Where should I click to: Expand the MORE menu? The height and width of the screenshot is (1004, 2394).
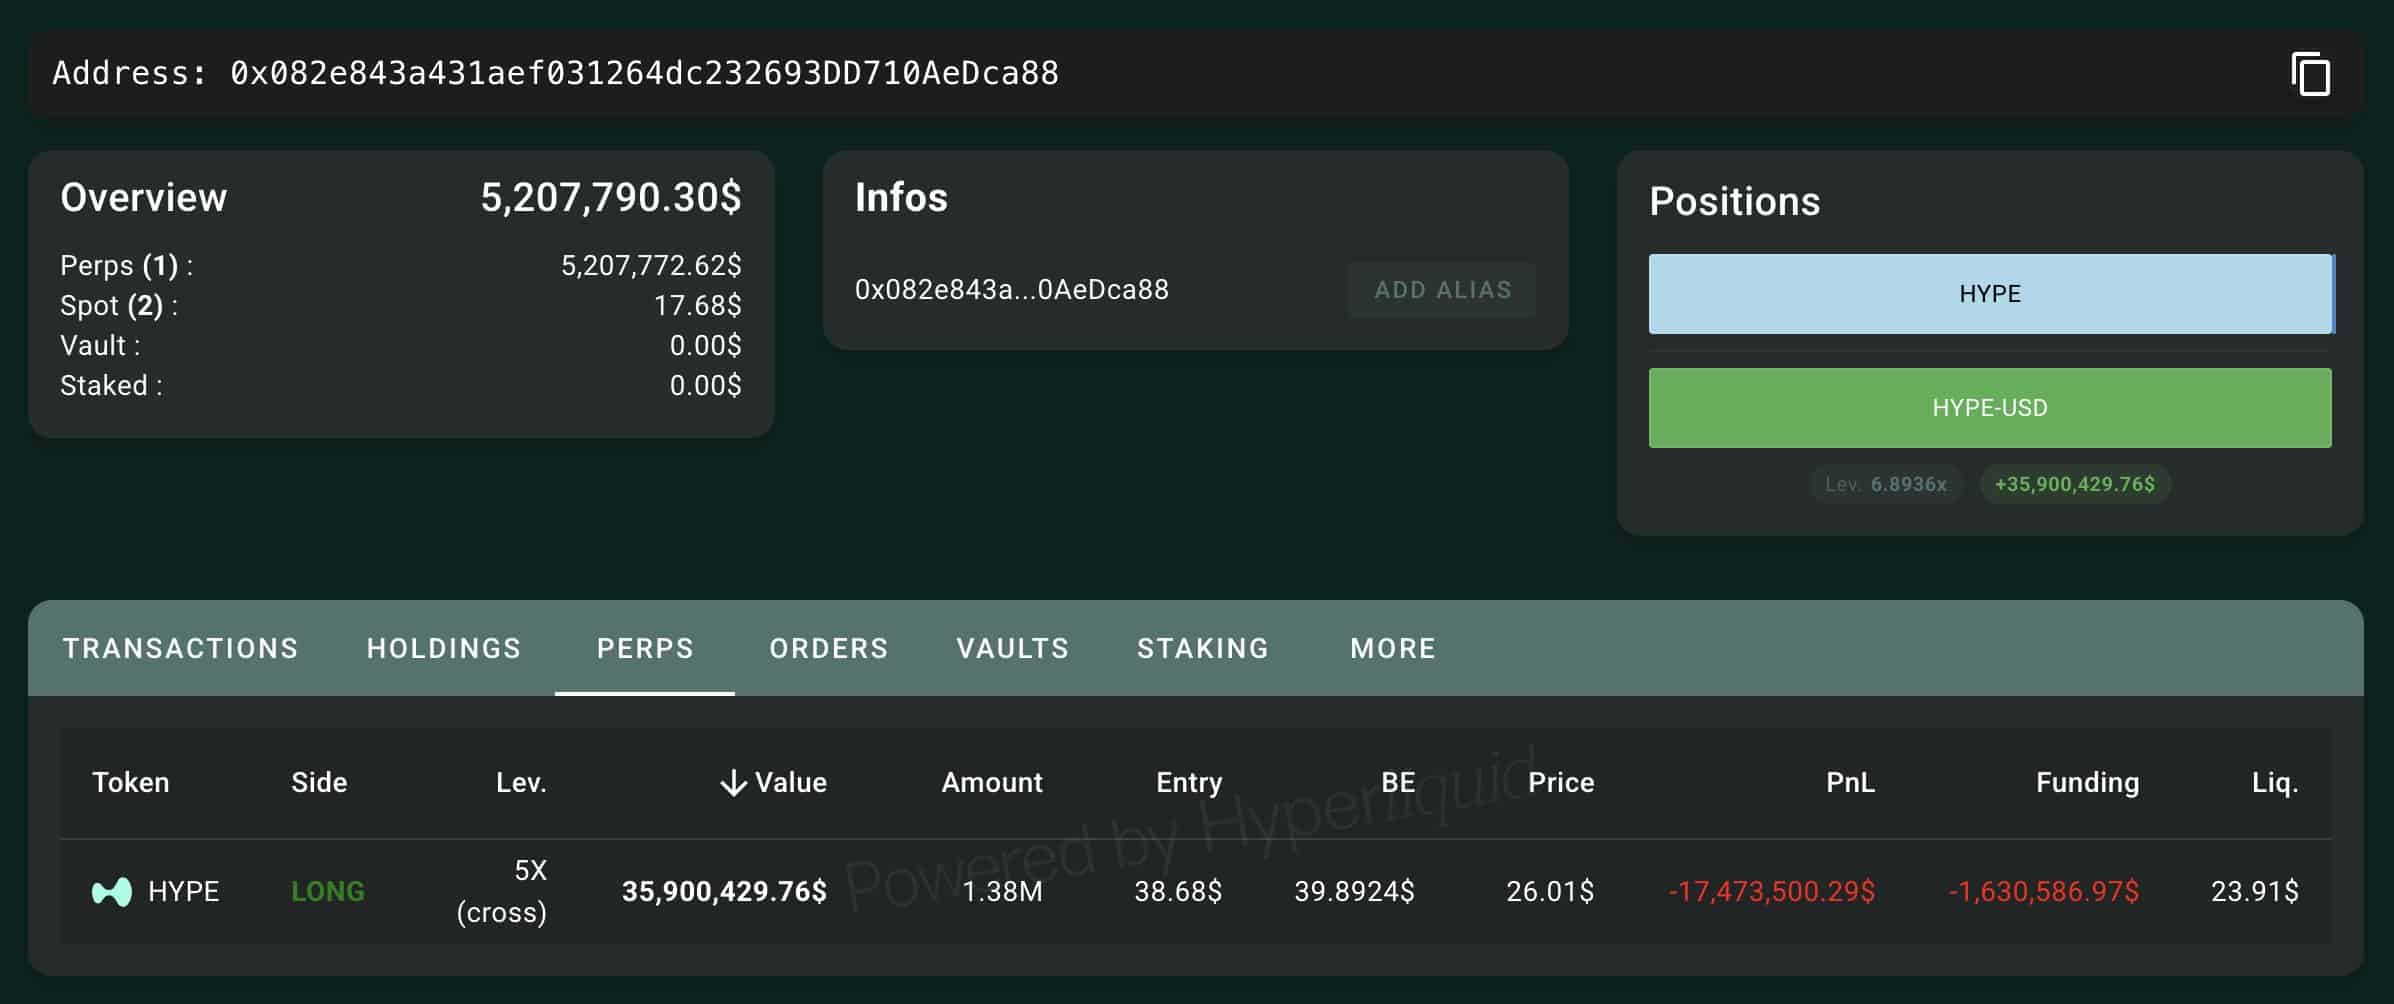pyautogui.click(x=1392, y=648)
